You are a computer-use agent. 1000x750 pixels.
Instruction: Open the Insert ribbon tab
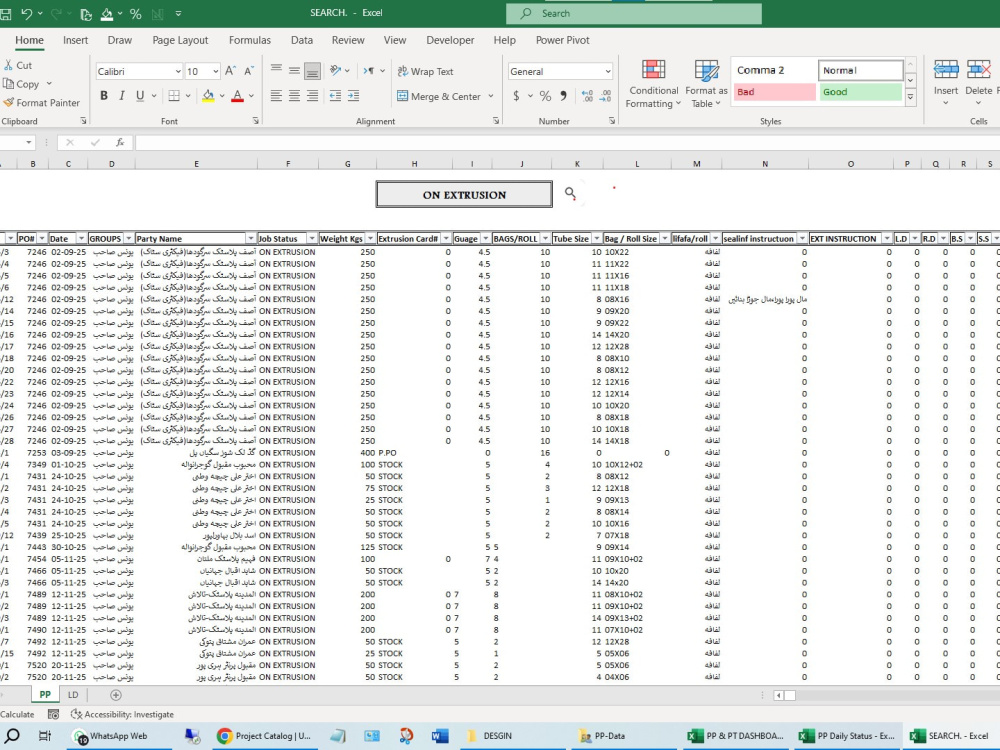75,40
